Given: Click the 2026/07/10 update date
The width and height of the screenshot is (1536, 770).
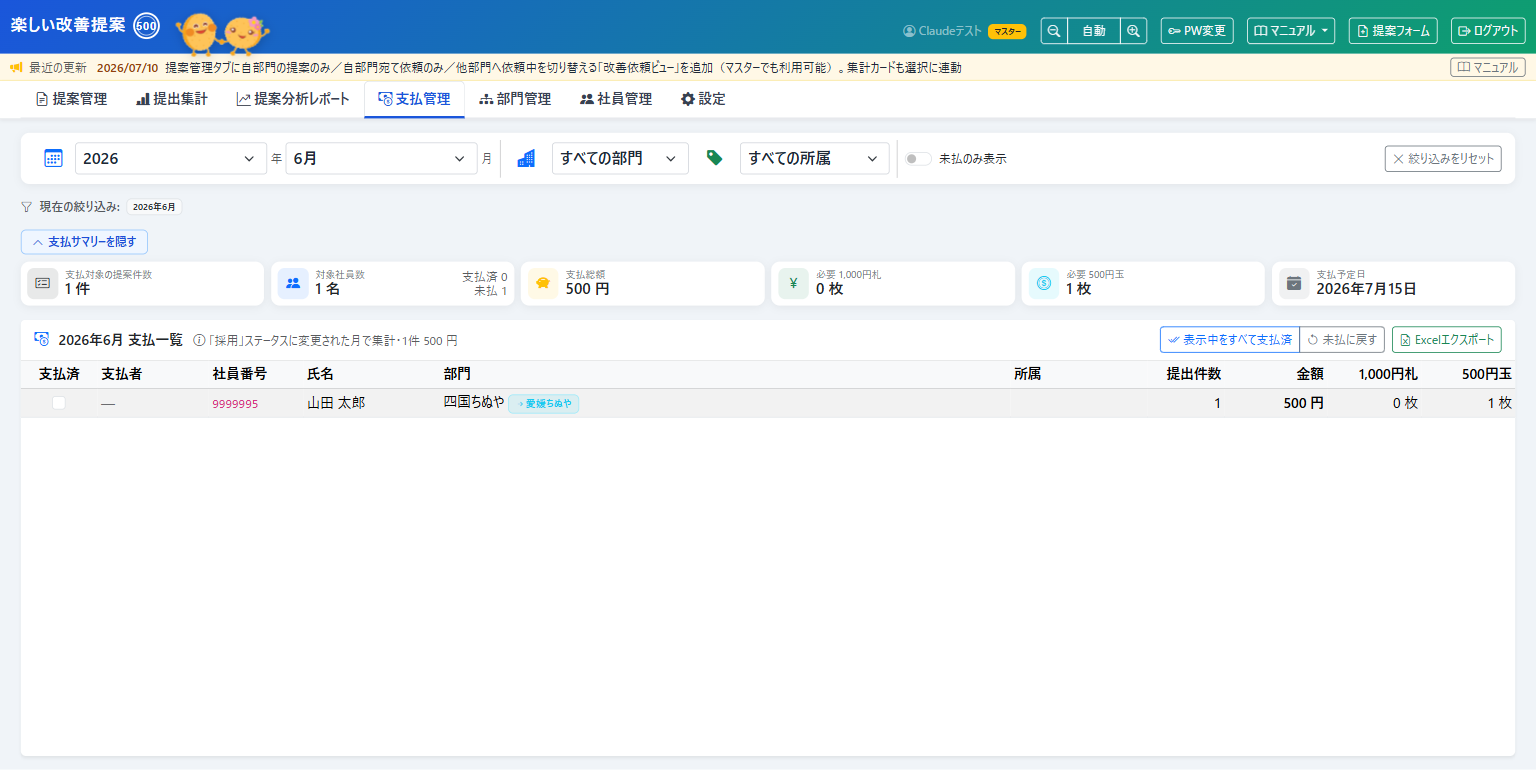Looking at the screenshot, I should (x=127, y=68).
